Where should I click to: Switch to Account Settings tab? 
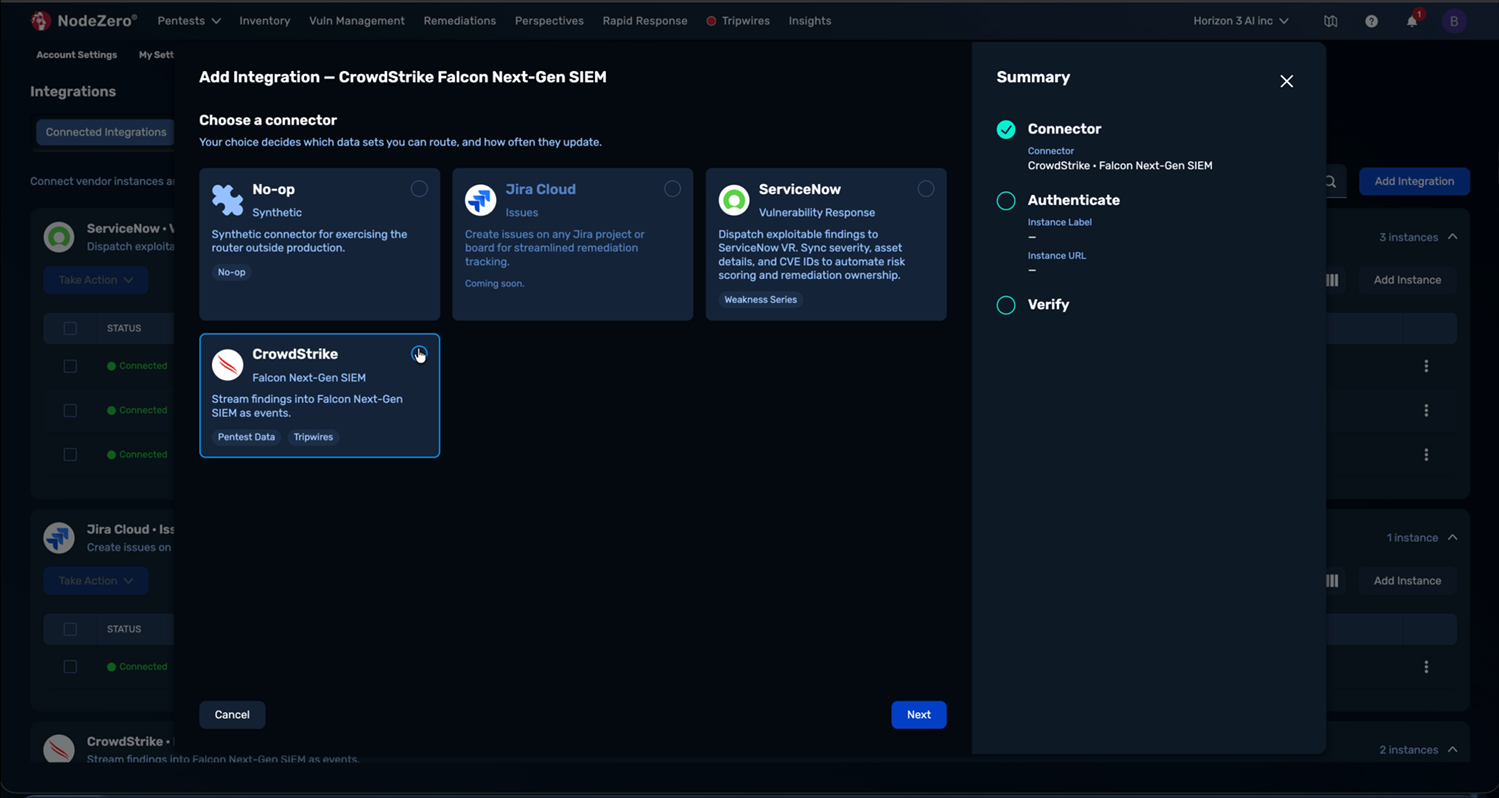(77, 55)
